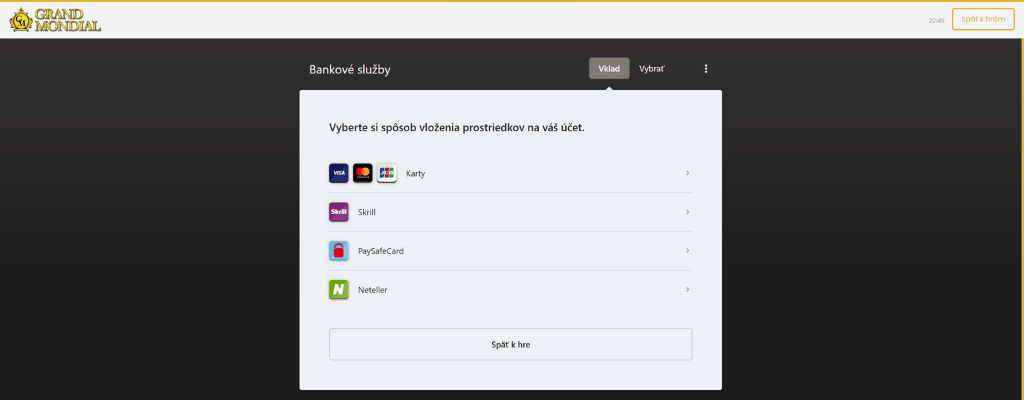Viewport: 1024px width, 400px height.
Task: Expand the Skrill row chevron arrow
Action: coord(688,212)
